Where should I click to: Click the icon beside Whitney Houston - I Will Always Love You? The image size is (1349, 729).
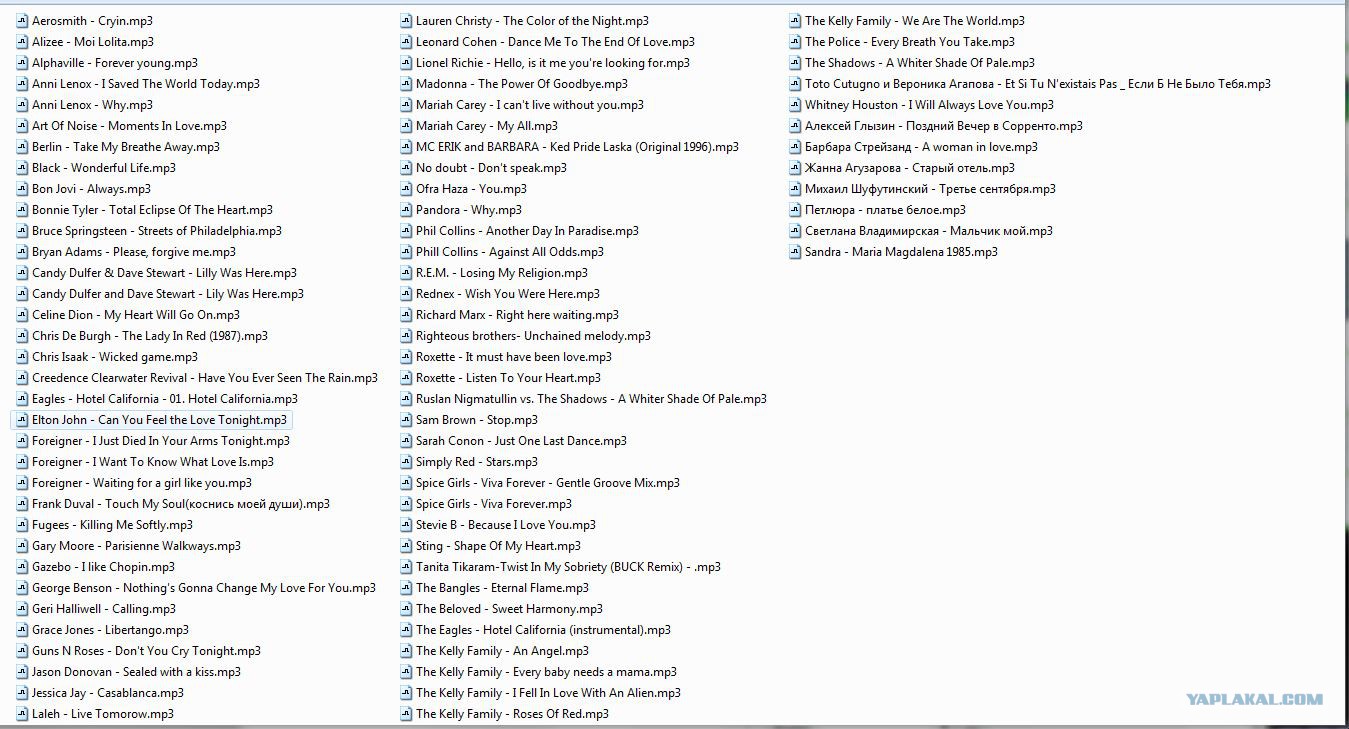tap(795, 105)
